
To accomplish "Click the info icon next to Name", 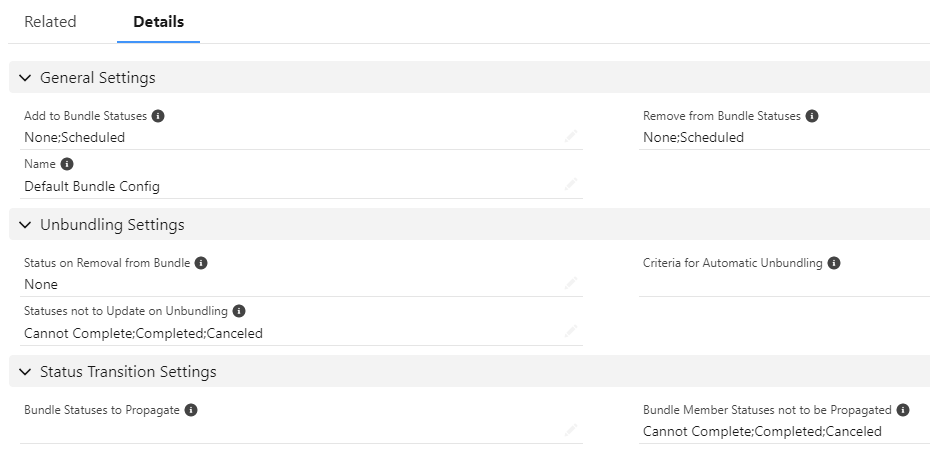I will tap(67, 164).
